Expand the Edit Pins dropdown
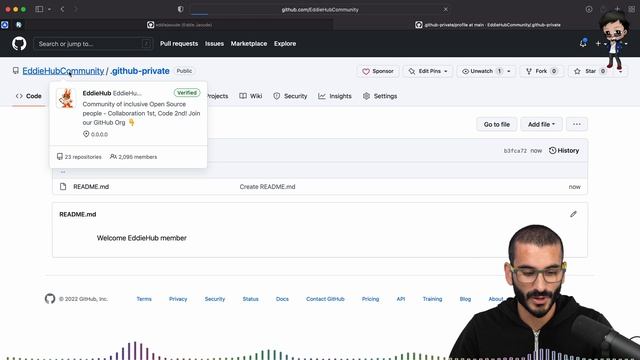This screenshot has width=640, height=360. tap(428, 71)
